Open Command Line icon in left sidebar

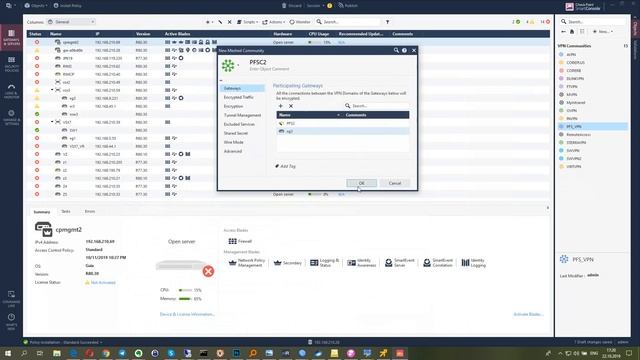click(x=11, y=298)
